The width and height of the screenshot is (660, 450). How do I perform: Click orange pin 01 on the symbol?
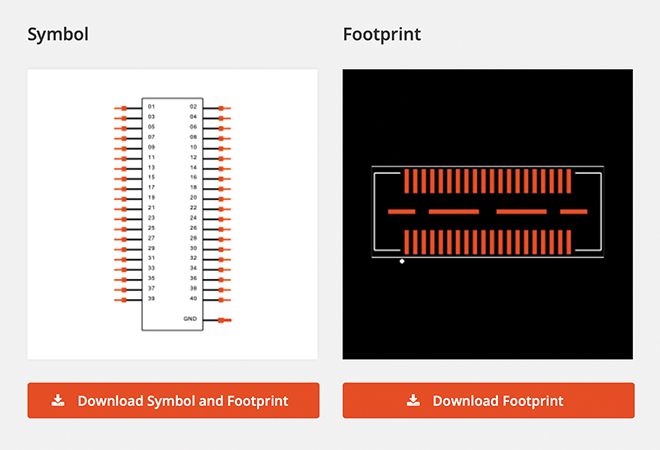pos(122,107)
